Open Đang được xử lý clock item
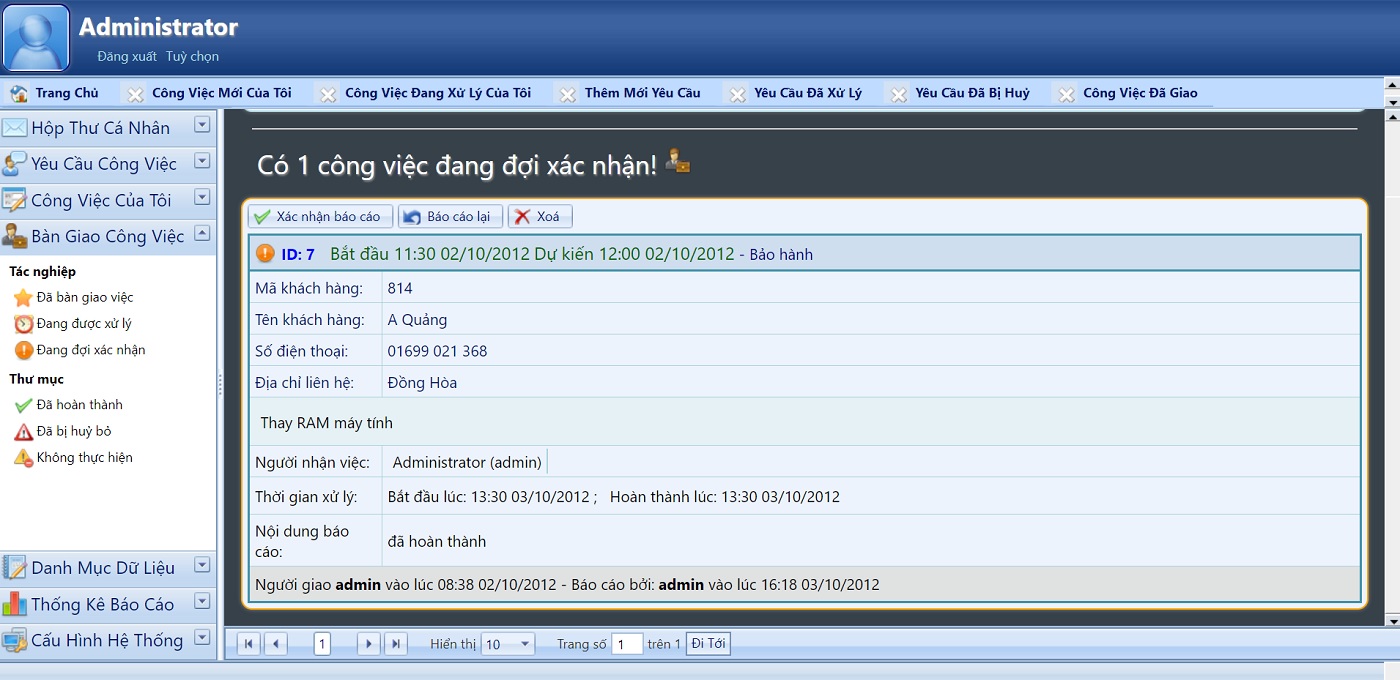Screen dimensions: 1400x680 click(83, 324)
